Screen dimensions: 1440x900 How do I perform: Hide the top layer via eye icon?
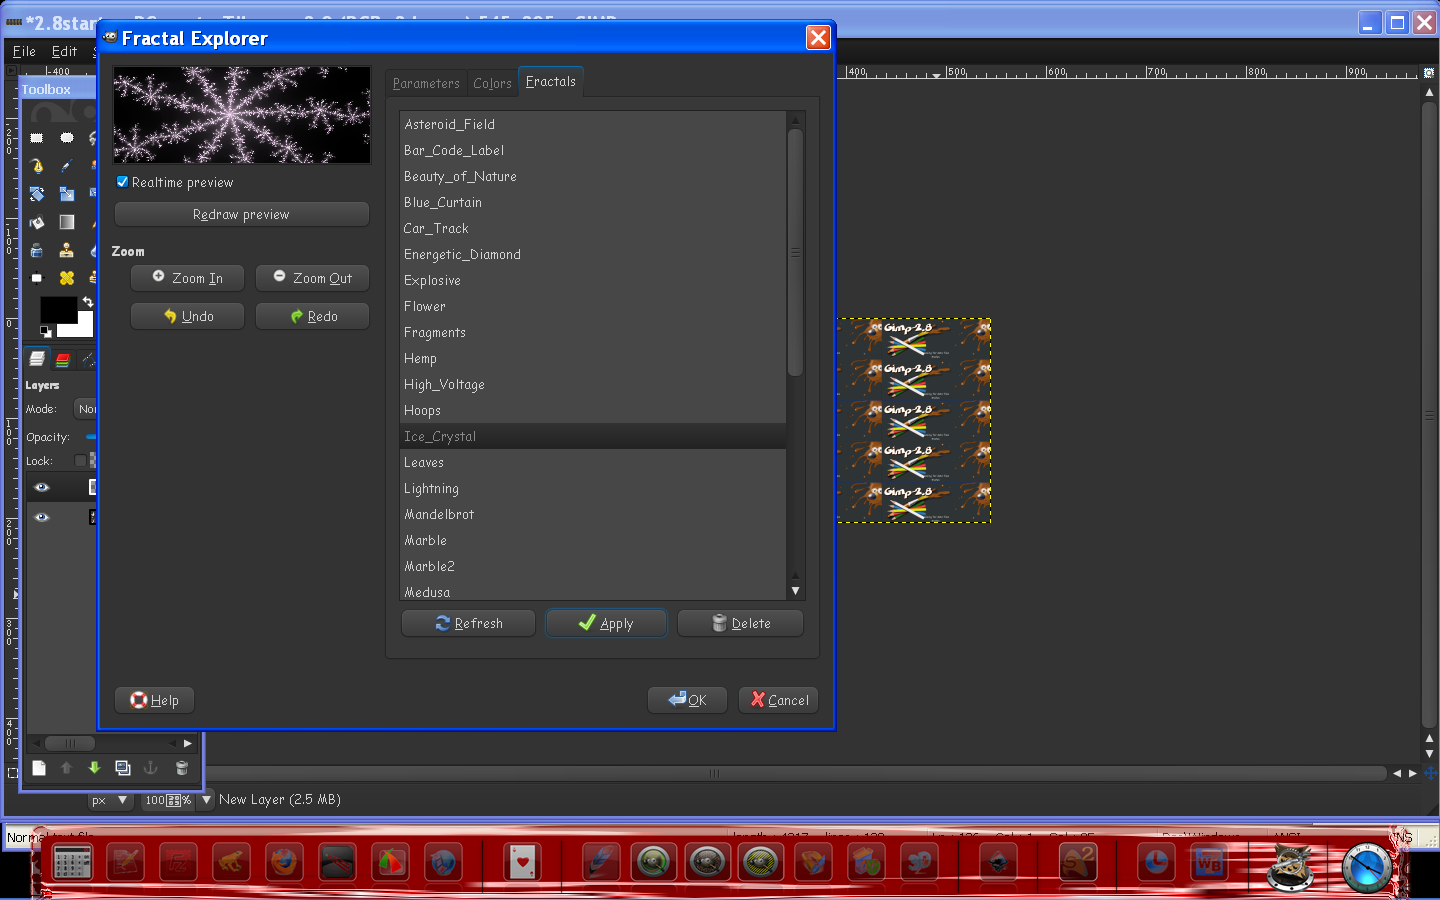pyautogui.click(x=42, y=487)
